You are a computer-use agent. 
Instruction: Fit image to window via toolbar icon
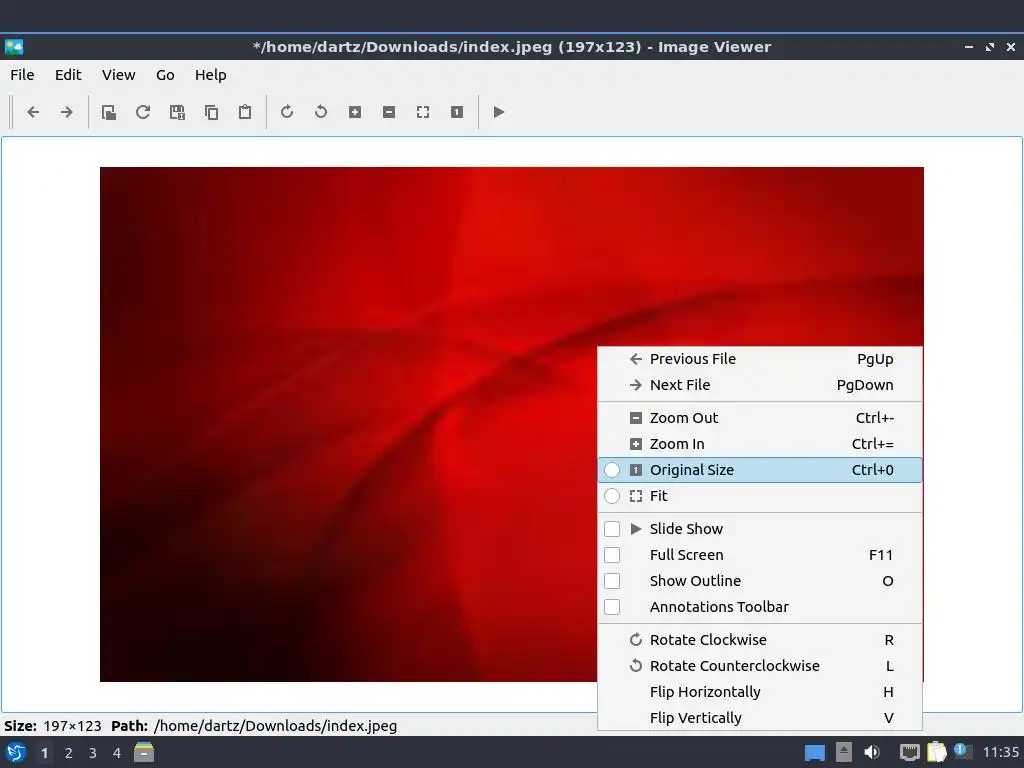point(423,112)
